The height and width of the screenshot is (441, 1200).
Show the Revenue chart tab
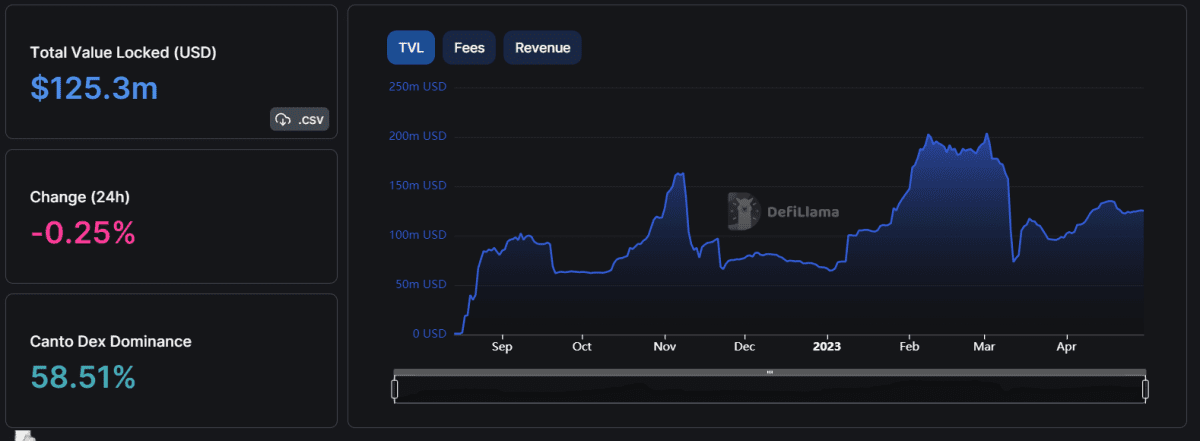tap(543, 47)
